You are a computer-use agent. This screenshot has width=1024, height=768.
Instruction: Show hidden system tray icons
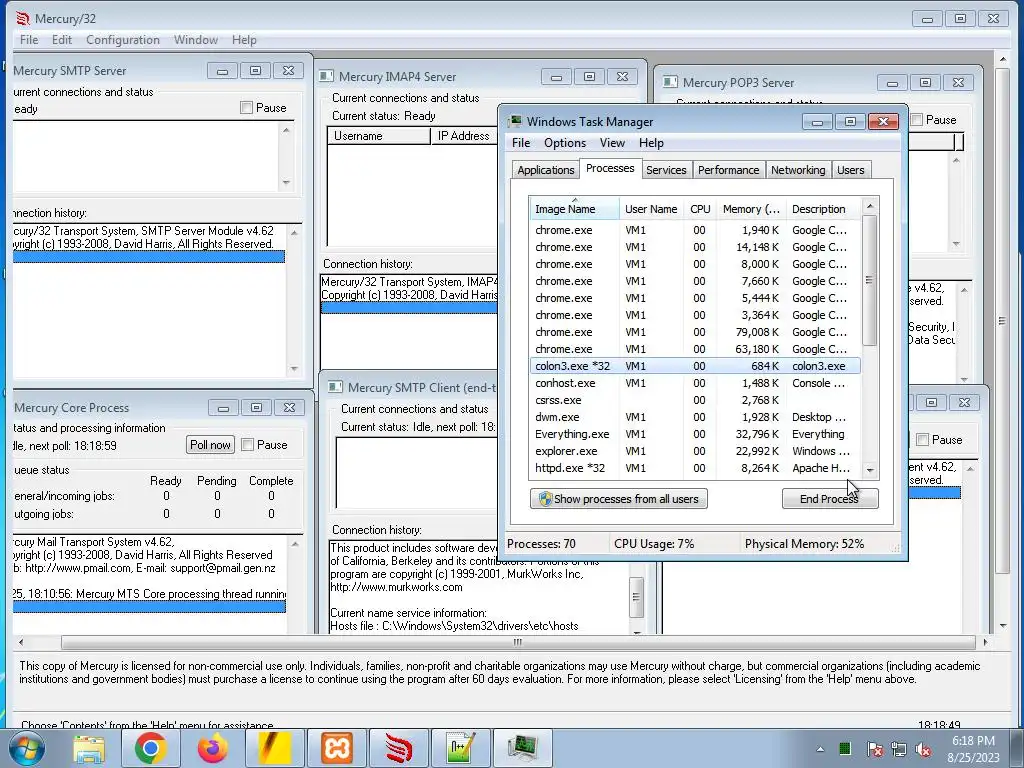[820, 749]
